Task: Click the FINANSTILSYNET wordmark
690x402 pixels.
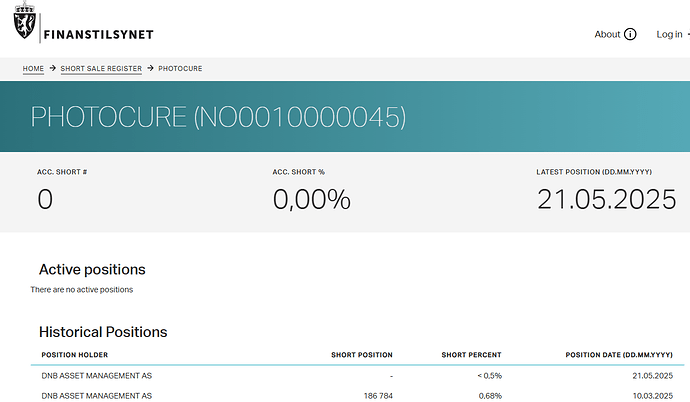Action: click(x=99, y=35)
